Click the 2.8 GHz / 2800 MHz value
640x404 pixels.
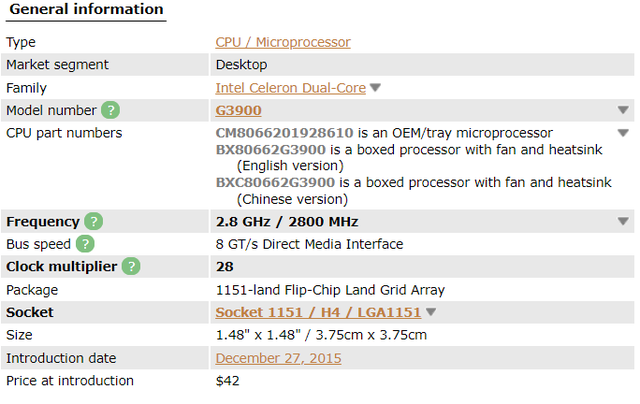point(287,222)
